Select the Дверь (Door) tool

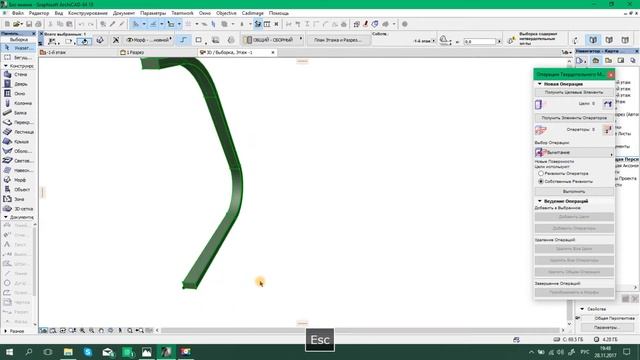18,84
